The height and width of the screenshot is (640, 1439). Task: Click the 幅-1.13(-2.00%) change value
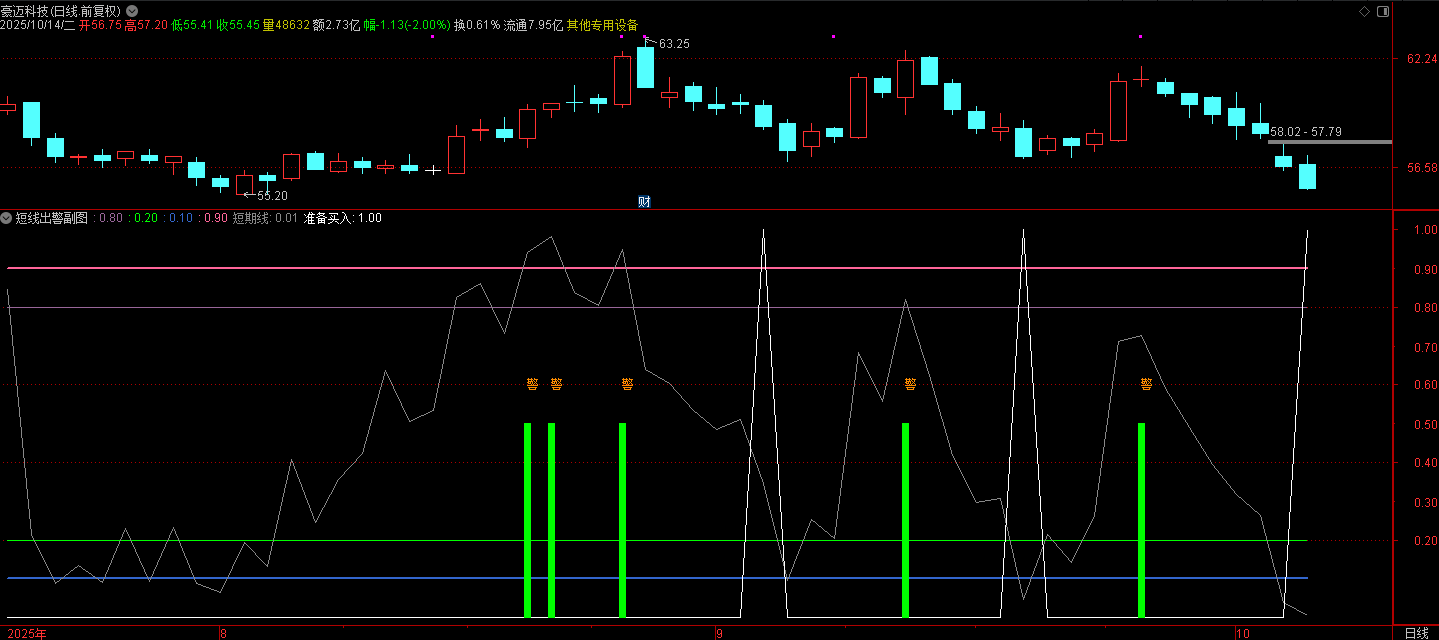(406, 25)
